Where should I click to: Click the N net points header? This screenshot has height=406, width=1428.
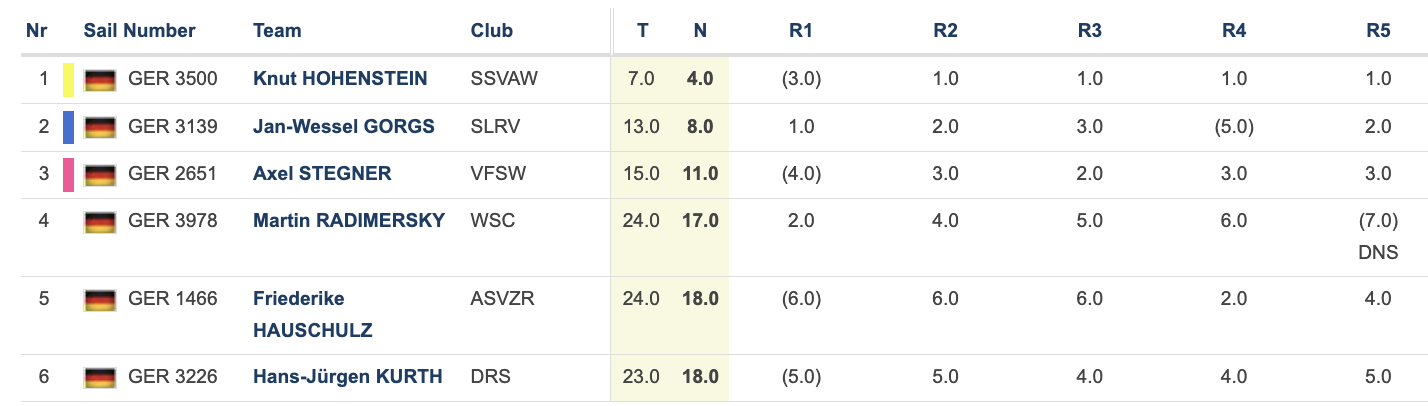click(x=700, y=31)
